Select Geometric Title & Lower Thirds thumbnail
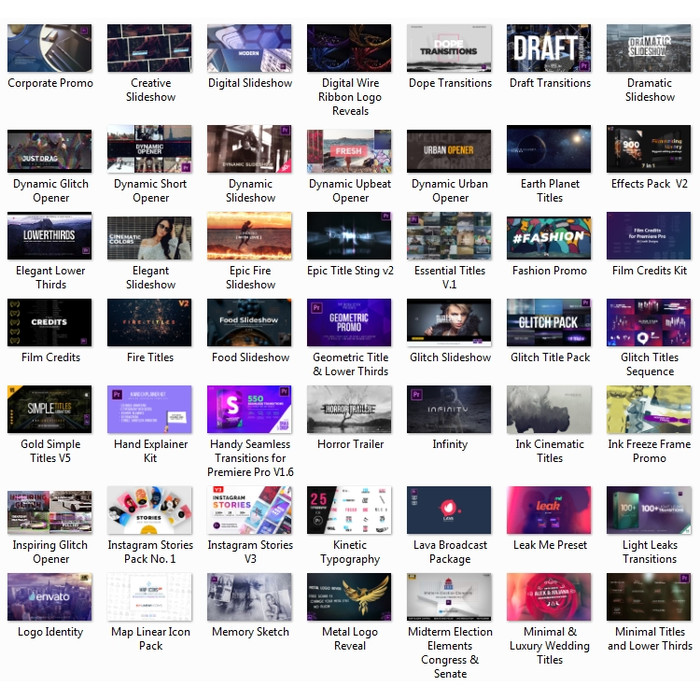This screenshot has height=700, width=700. [x=350, y=322]
